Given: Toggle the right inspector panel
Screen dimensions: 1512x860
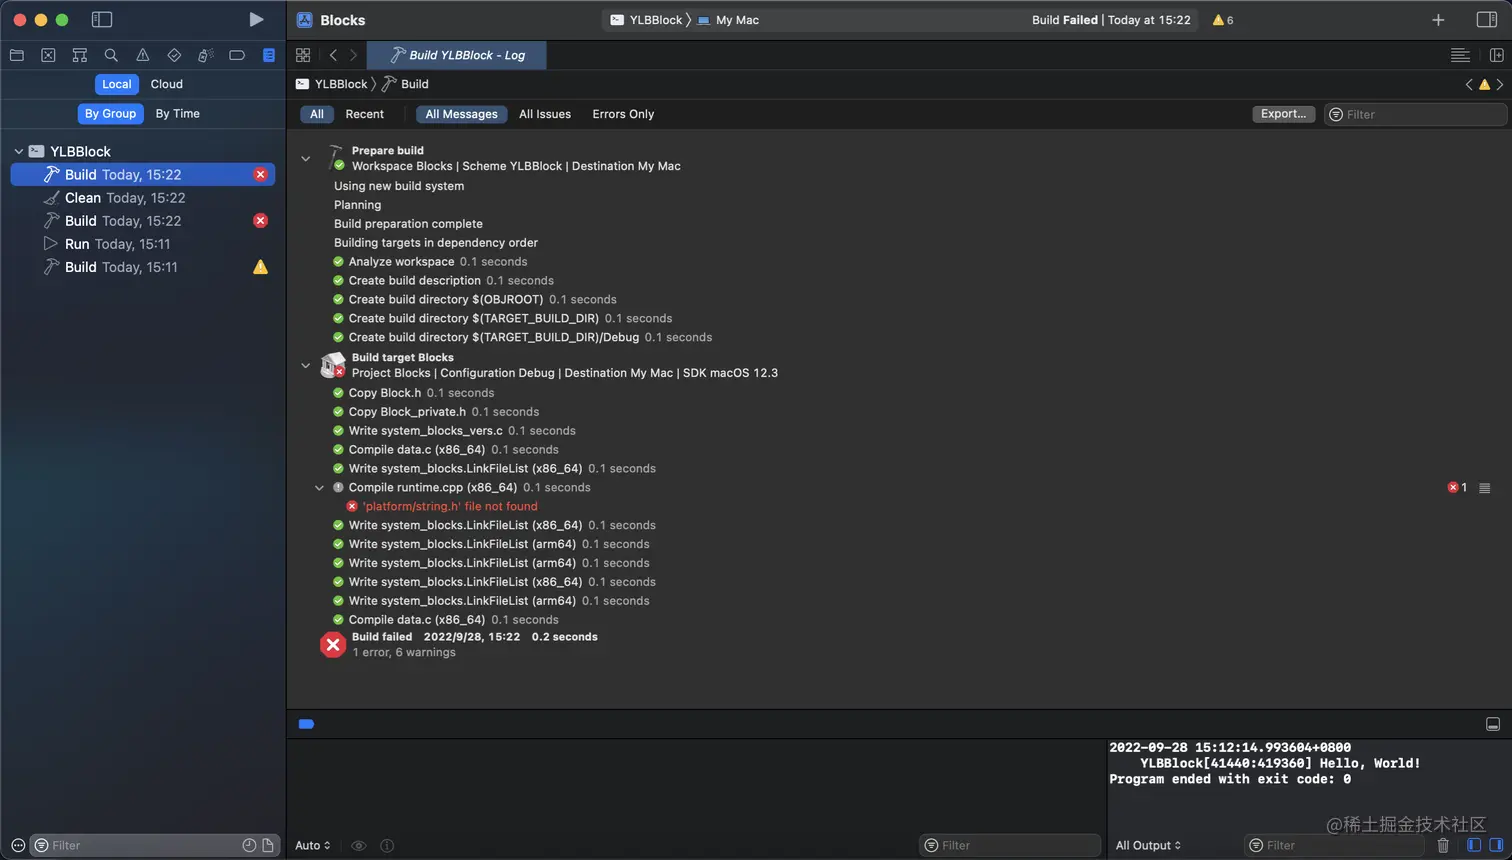Looking at the screenshot, I should pyautogui.click(x=1487, y=20).
